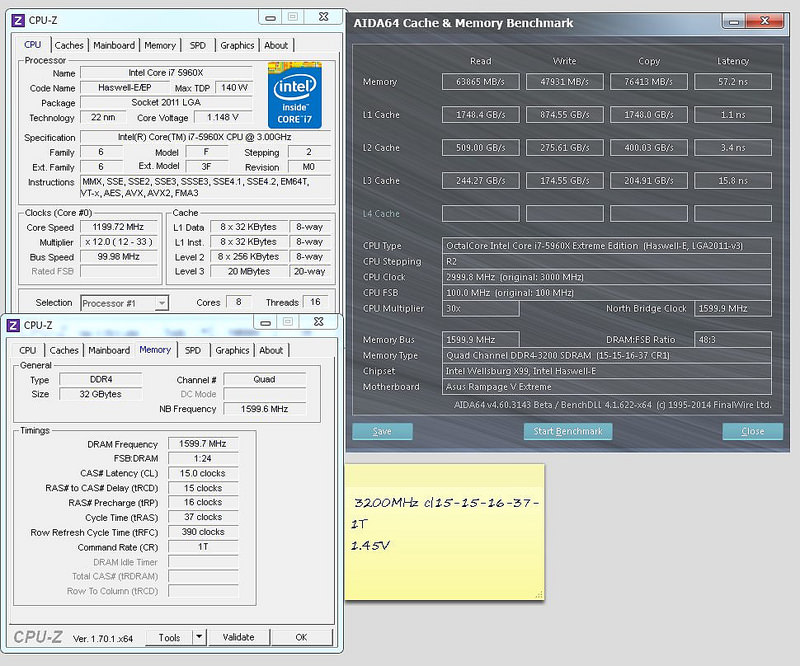800x666 pixels.
Task: Save the AIDA64 benchmark results
Action: (x=382, y=431)
